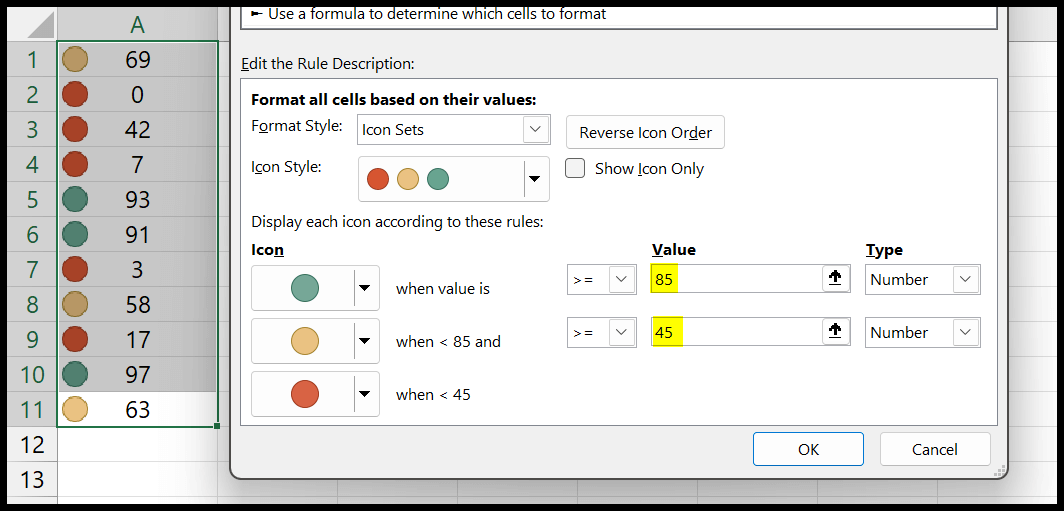Click the Reverse Icon Order button
Image resolution: width=1064 pixels, height=511 pixels.
click(645, 133)
